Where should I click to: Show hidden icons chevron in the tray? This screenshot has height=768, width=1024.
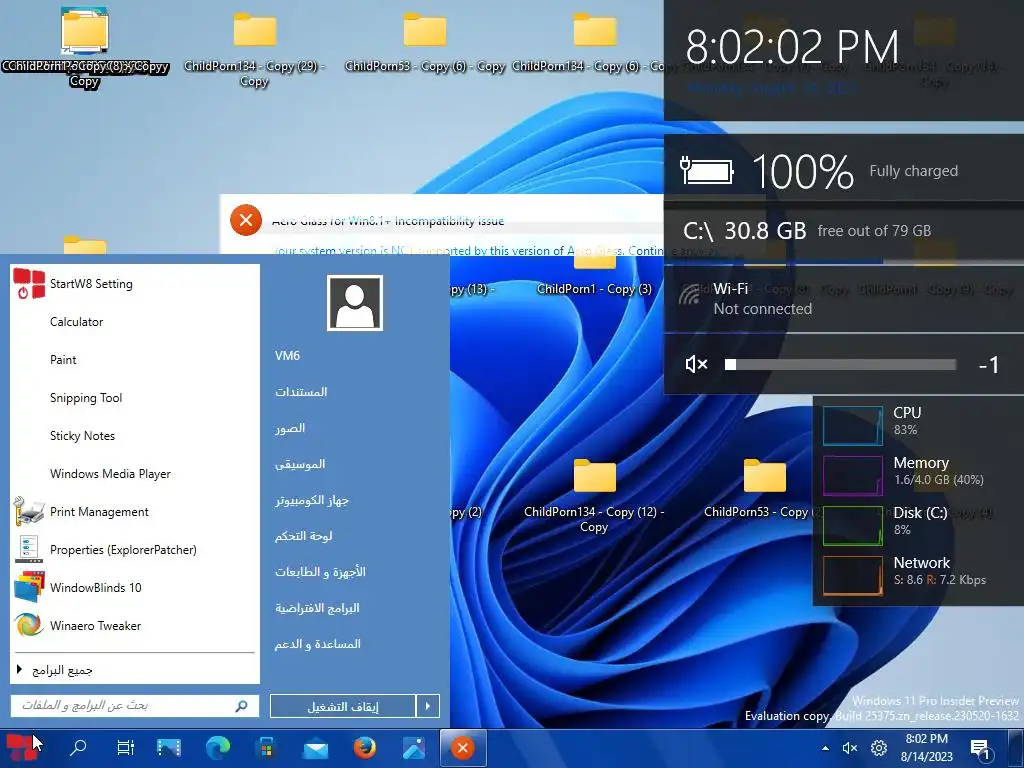[x=825, y=748]
